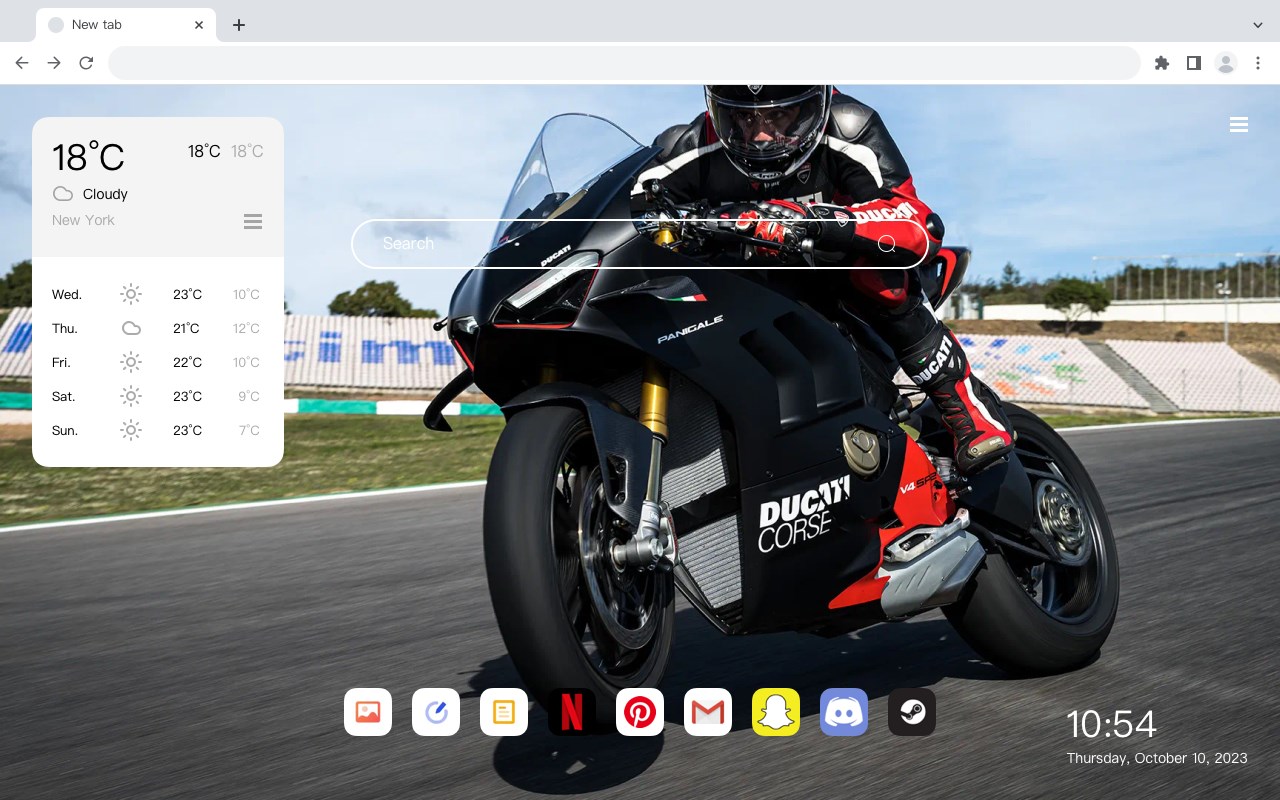Select the Fri. forecast row
Viewport: 1280px width, 800px height.
[x=158, y=362]
